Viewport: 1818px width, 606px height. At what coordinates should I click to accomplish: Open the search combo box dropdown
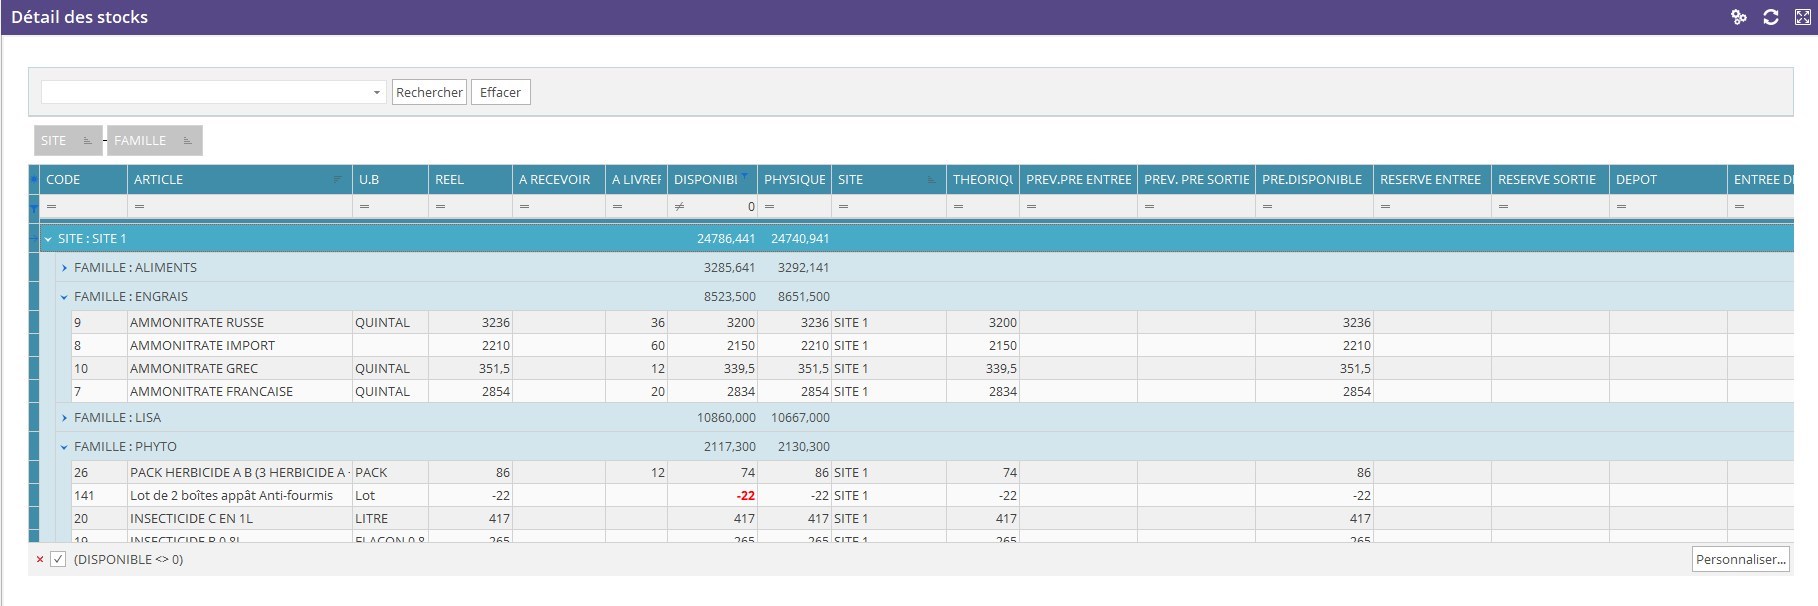(376, 93)
